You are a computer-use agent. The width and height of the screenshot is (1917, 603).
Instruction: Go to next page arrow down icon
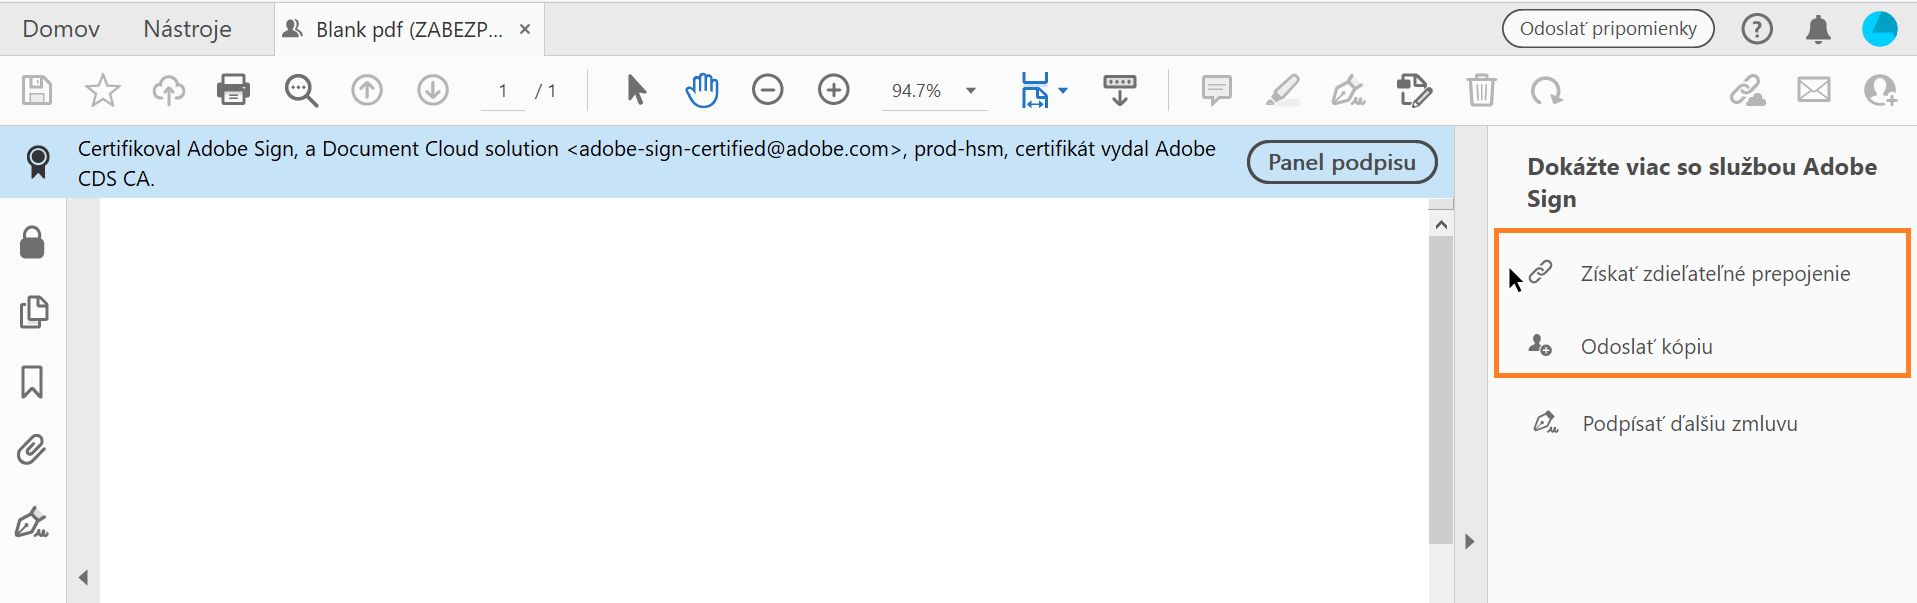(x=433, y=90)
